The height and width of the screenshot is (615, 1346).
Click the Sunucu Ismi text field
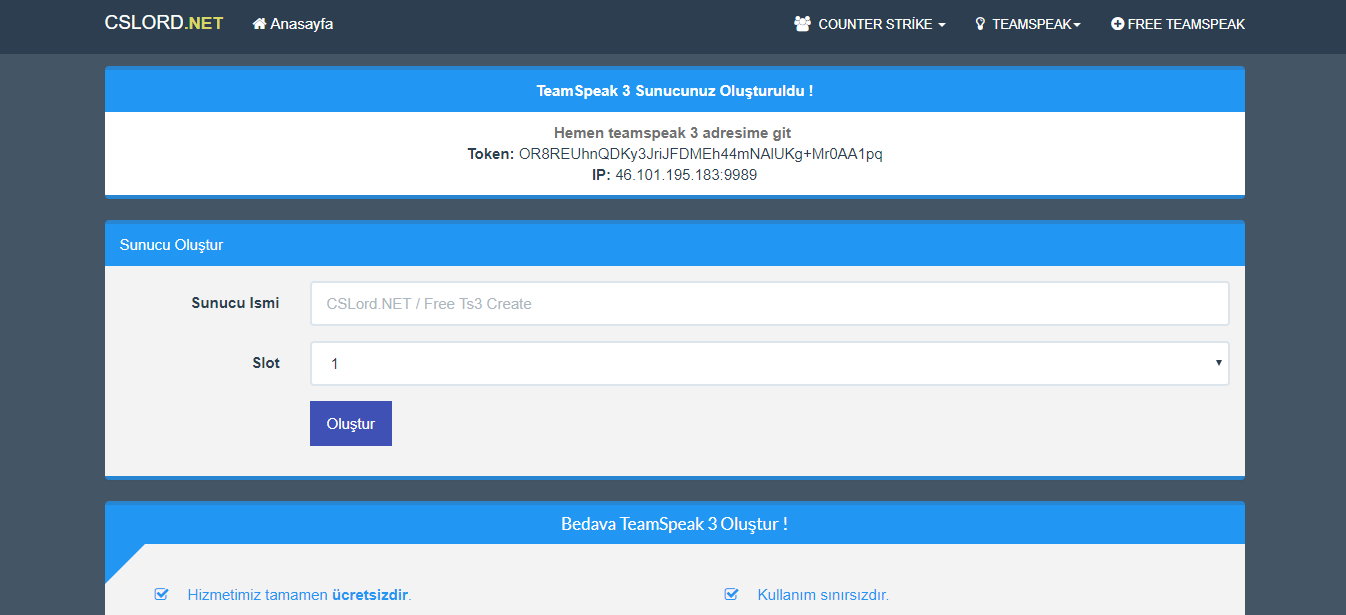tap(769, 303)
